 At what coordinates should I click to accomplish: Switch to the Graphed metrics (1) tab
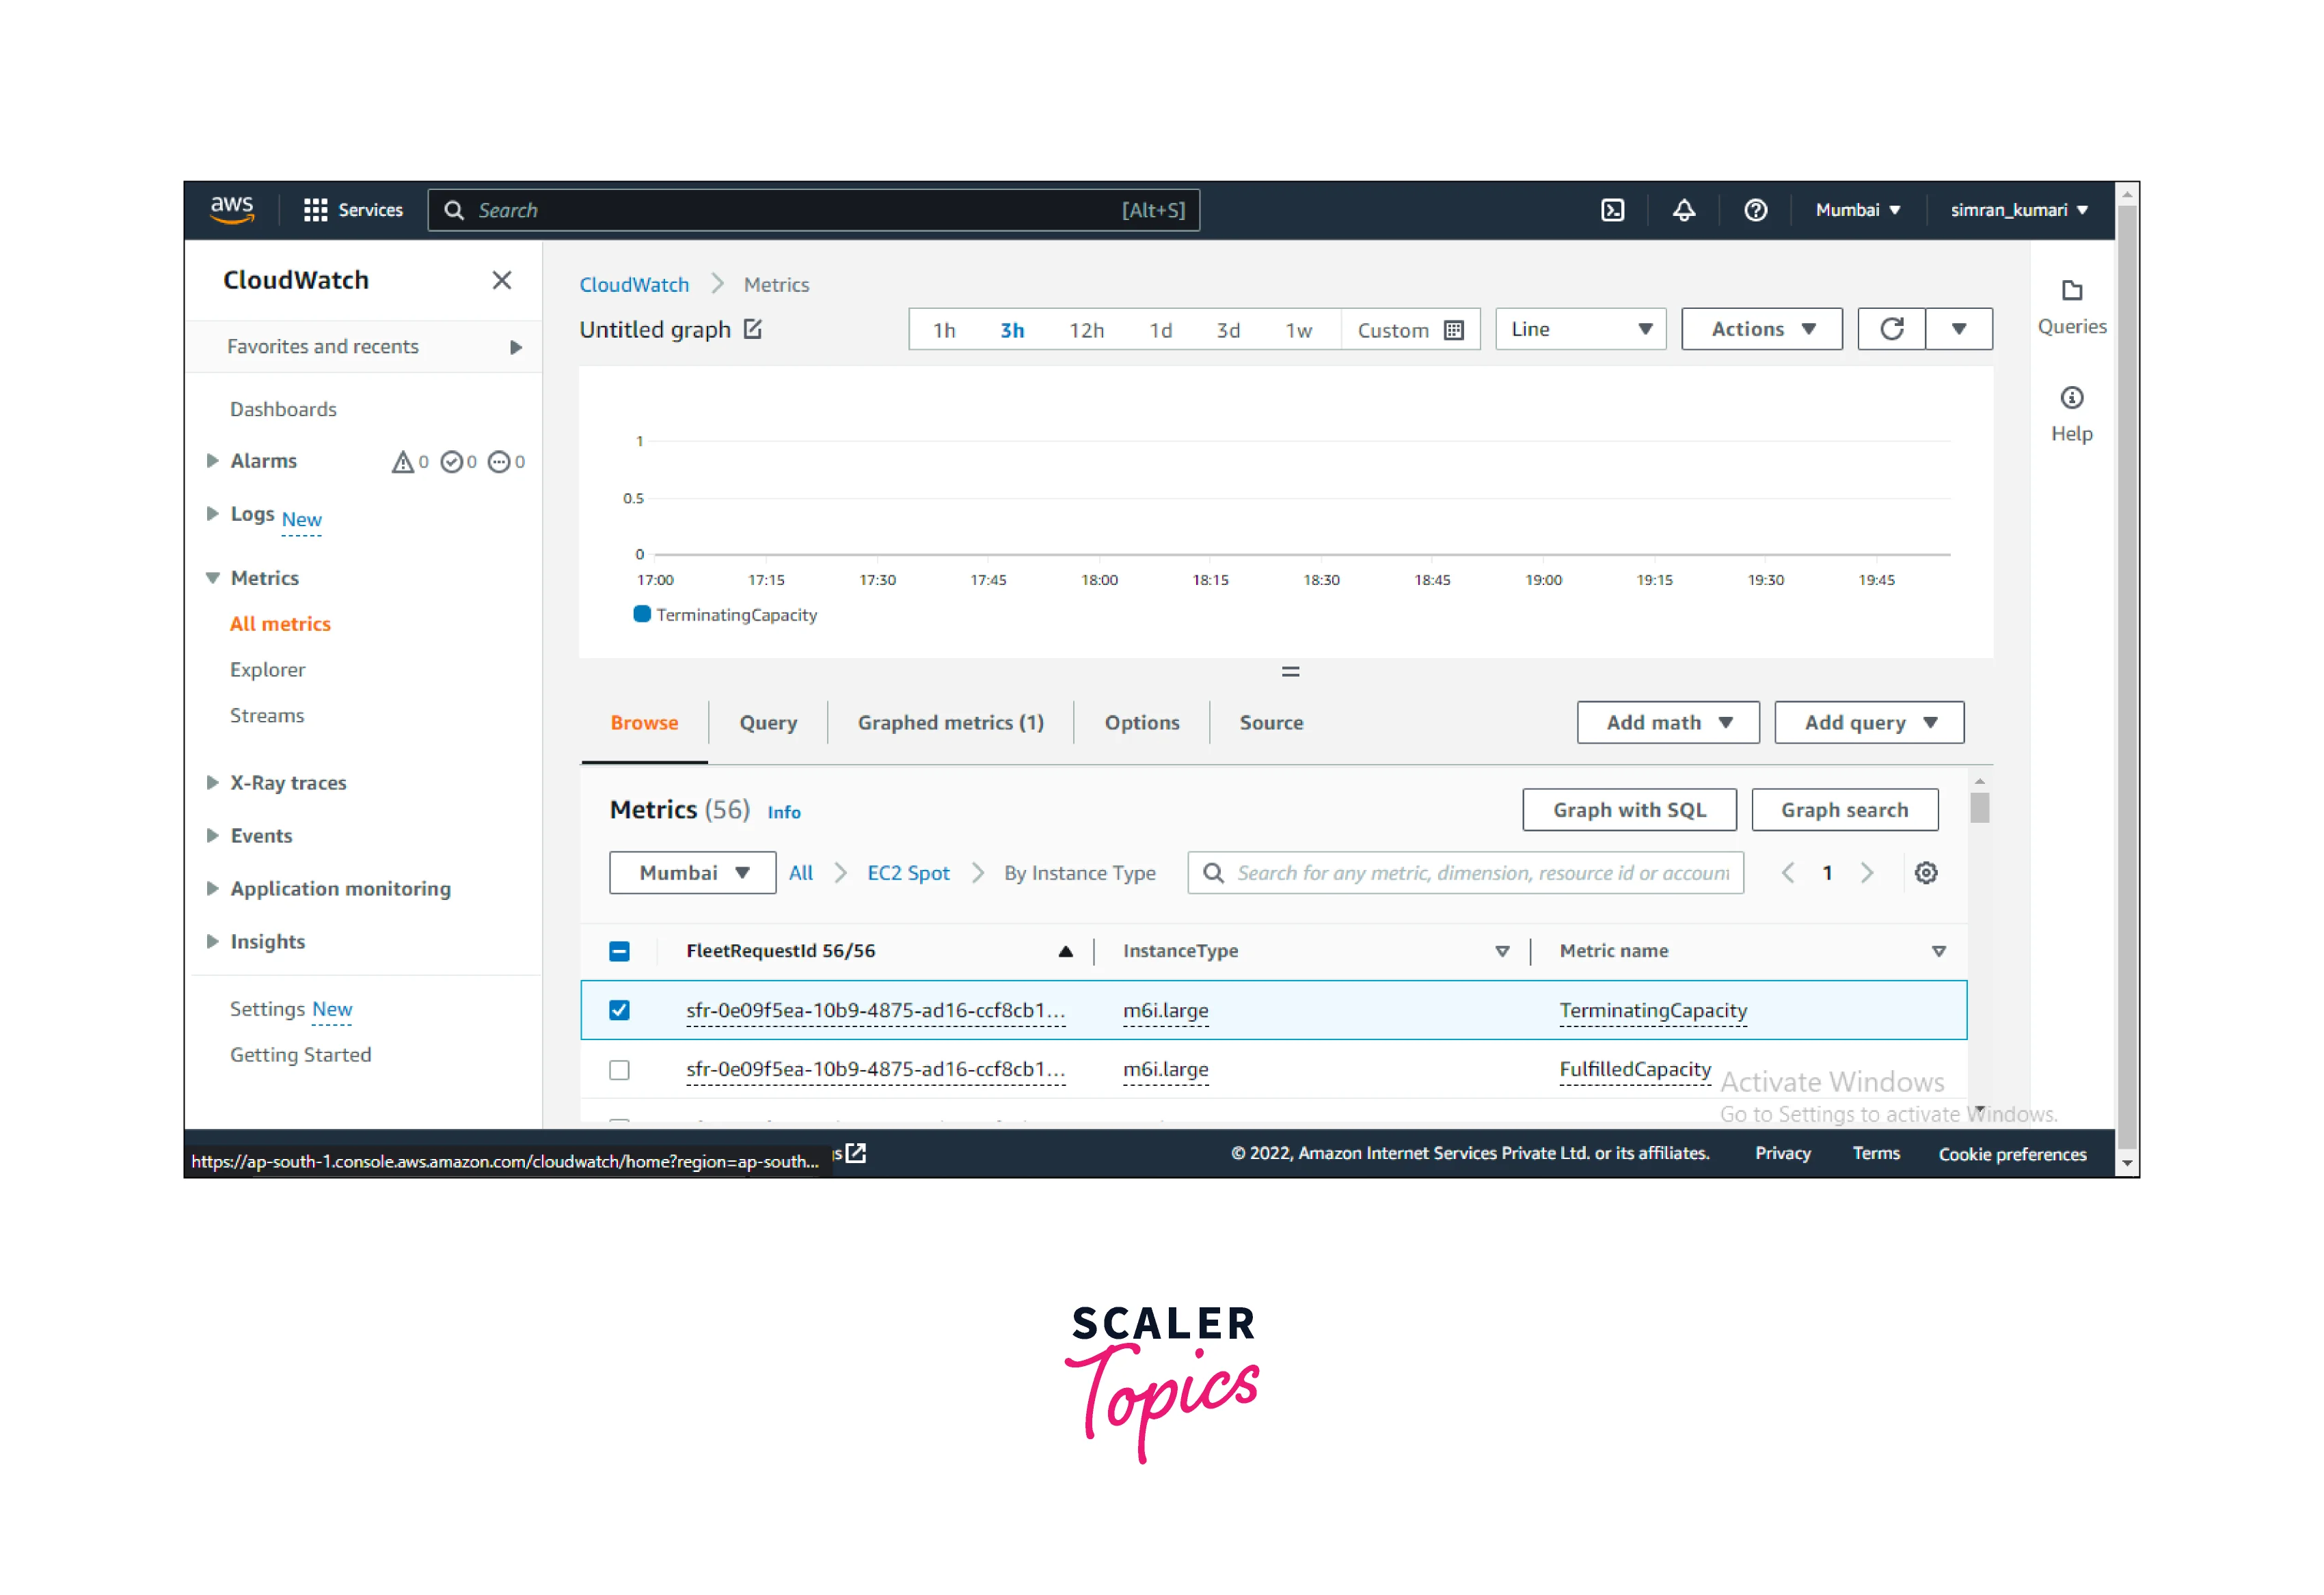coord(950,723)
